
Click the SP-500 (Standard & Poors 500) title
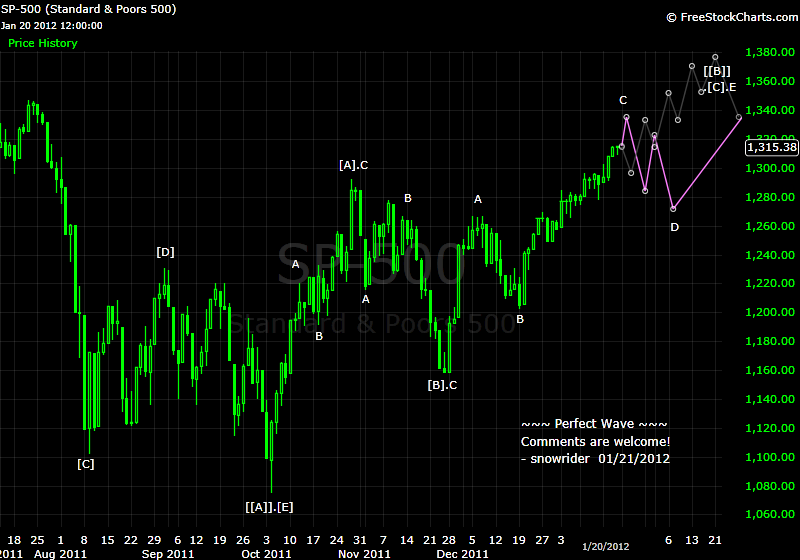tap(88, 9)
